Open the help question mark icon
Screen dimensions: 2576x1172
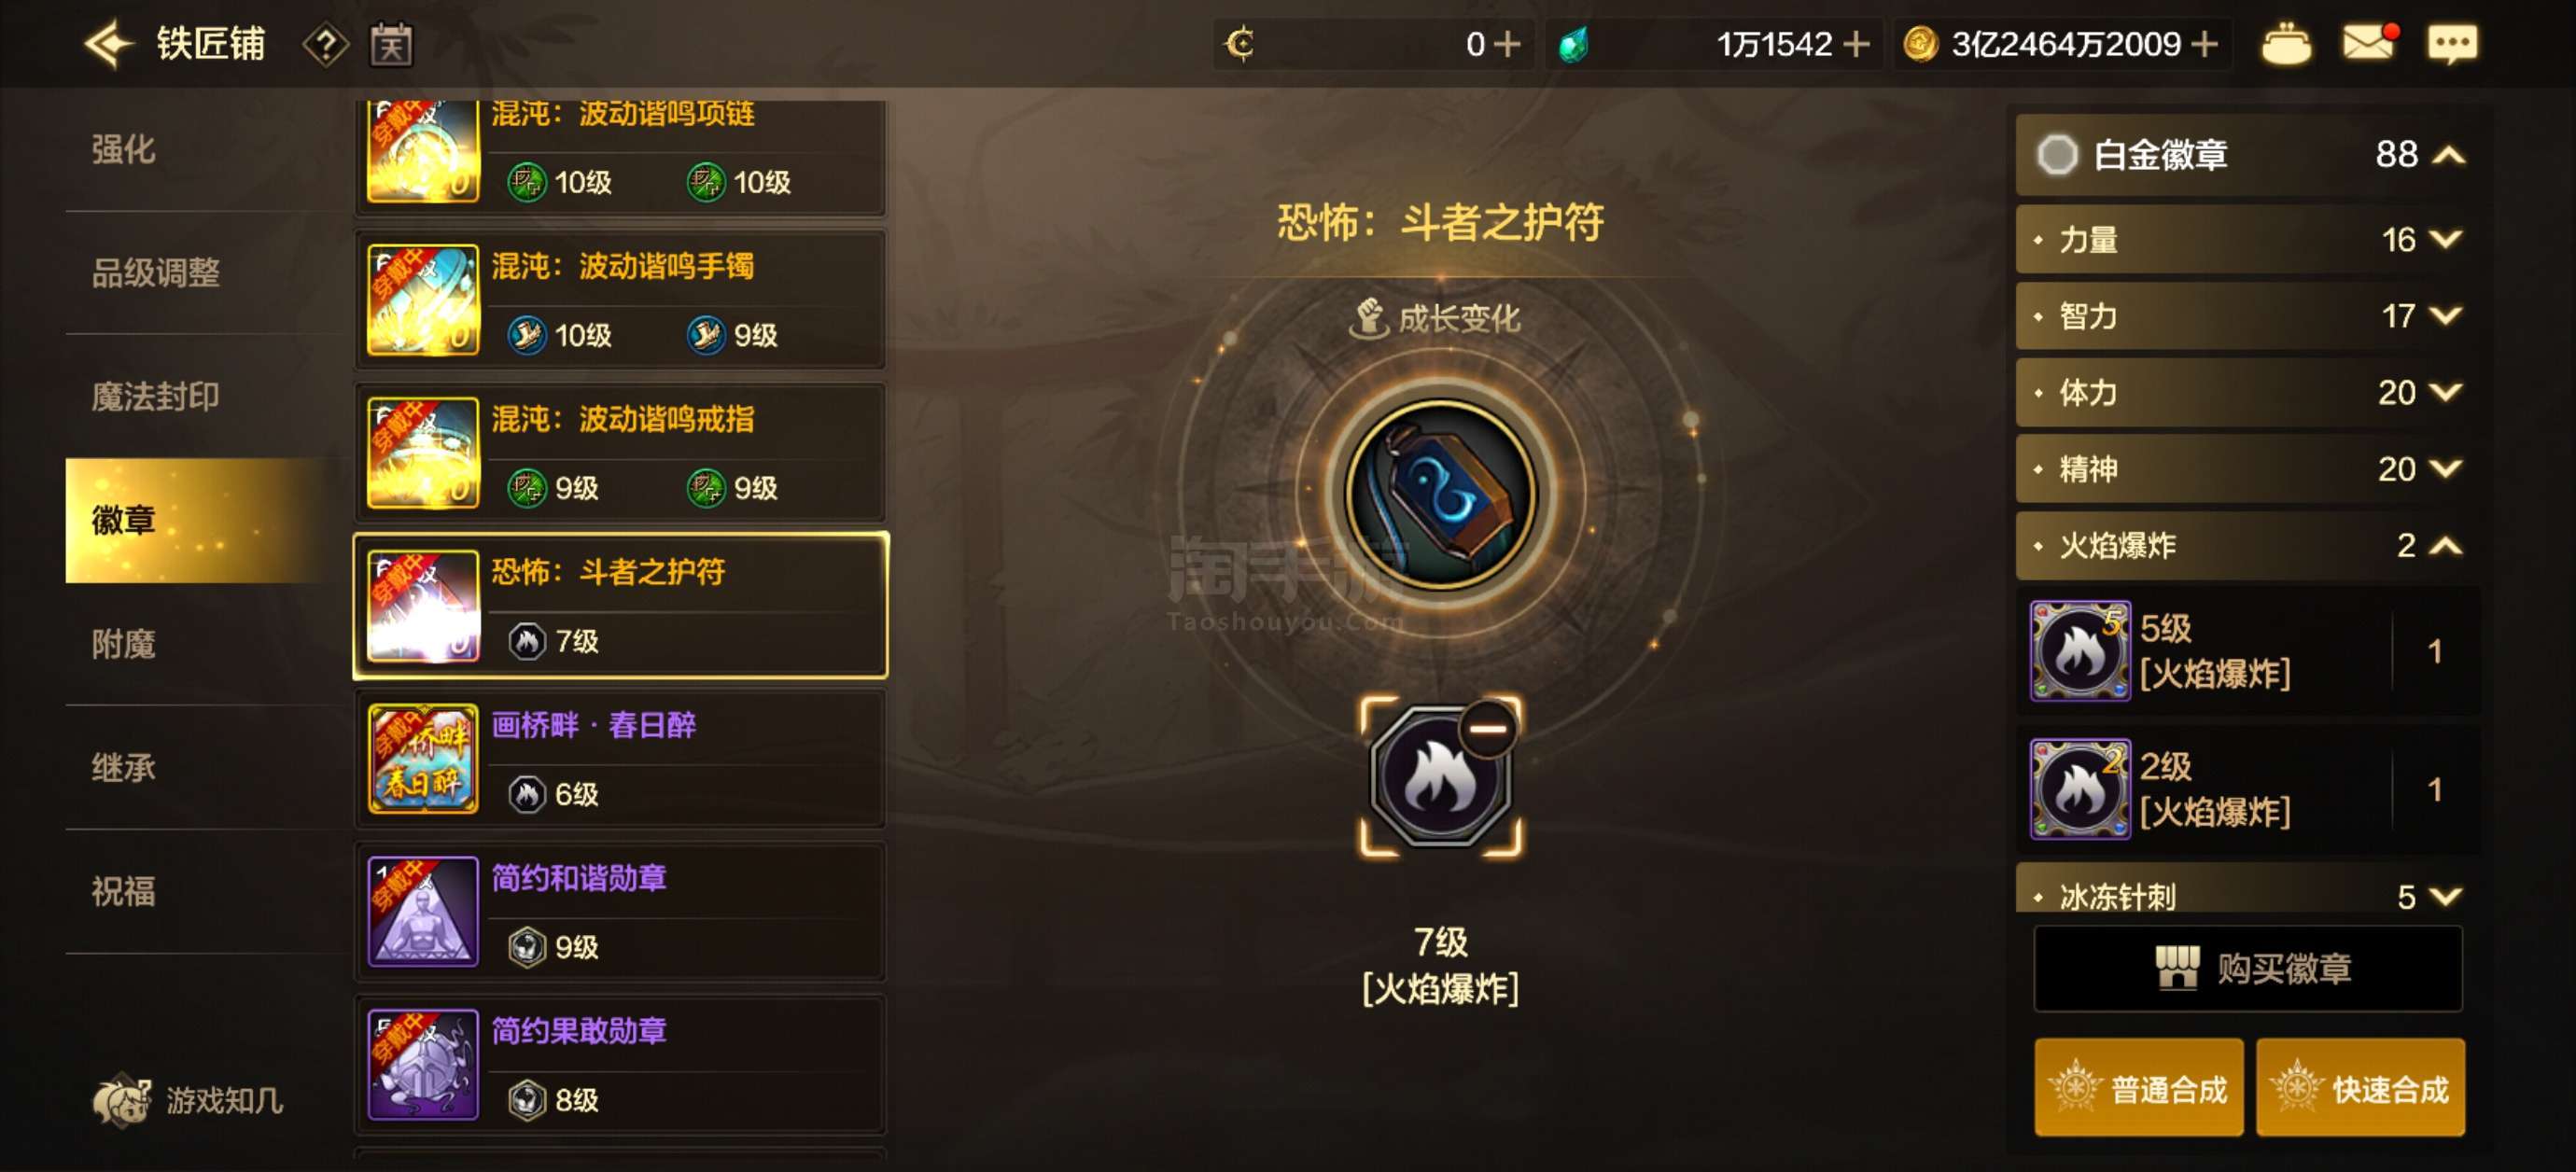(325, 45)
